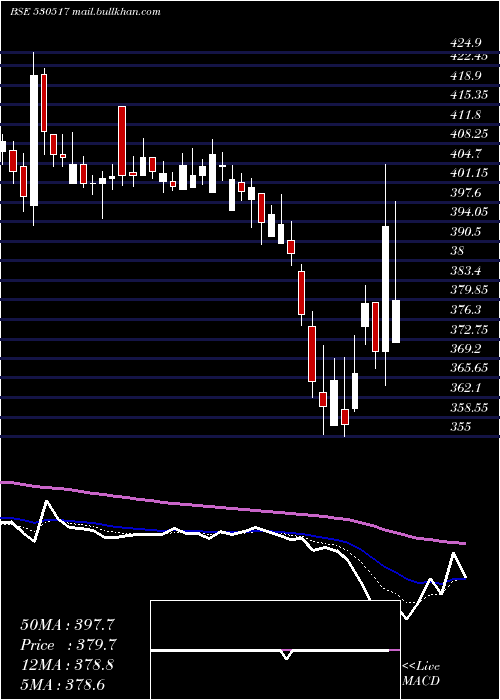Click the 'BSE 530517 mail.bullkhan.com' header text
The height and width of the screenshot is (700, 500).
[x=85, y=12]
